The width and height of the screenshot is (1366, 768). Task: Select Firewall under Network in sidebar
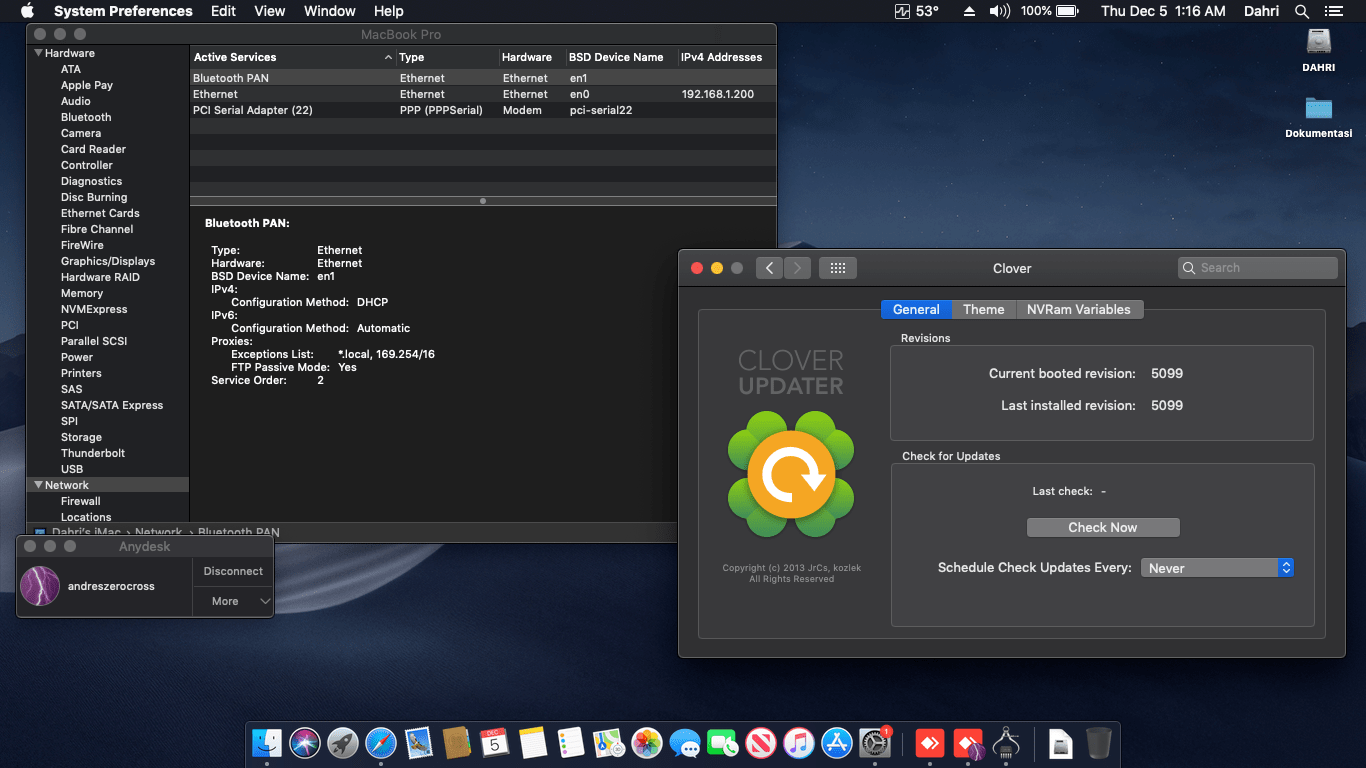coord(81,501)
